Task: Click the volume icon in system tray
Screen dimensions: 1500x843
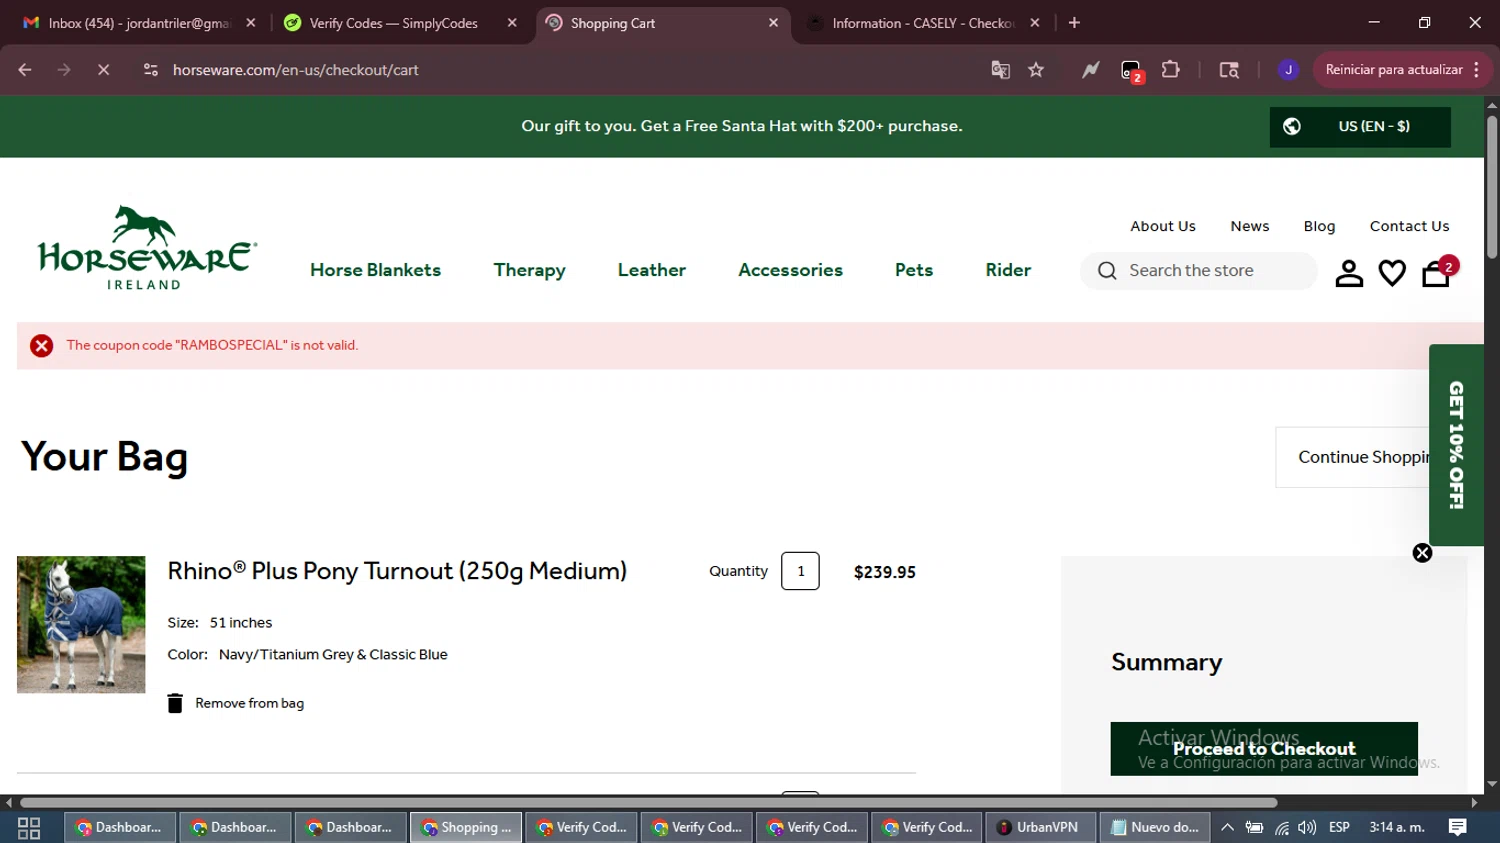Action: coord(1307,828)
